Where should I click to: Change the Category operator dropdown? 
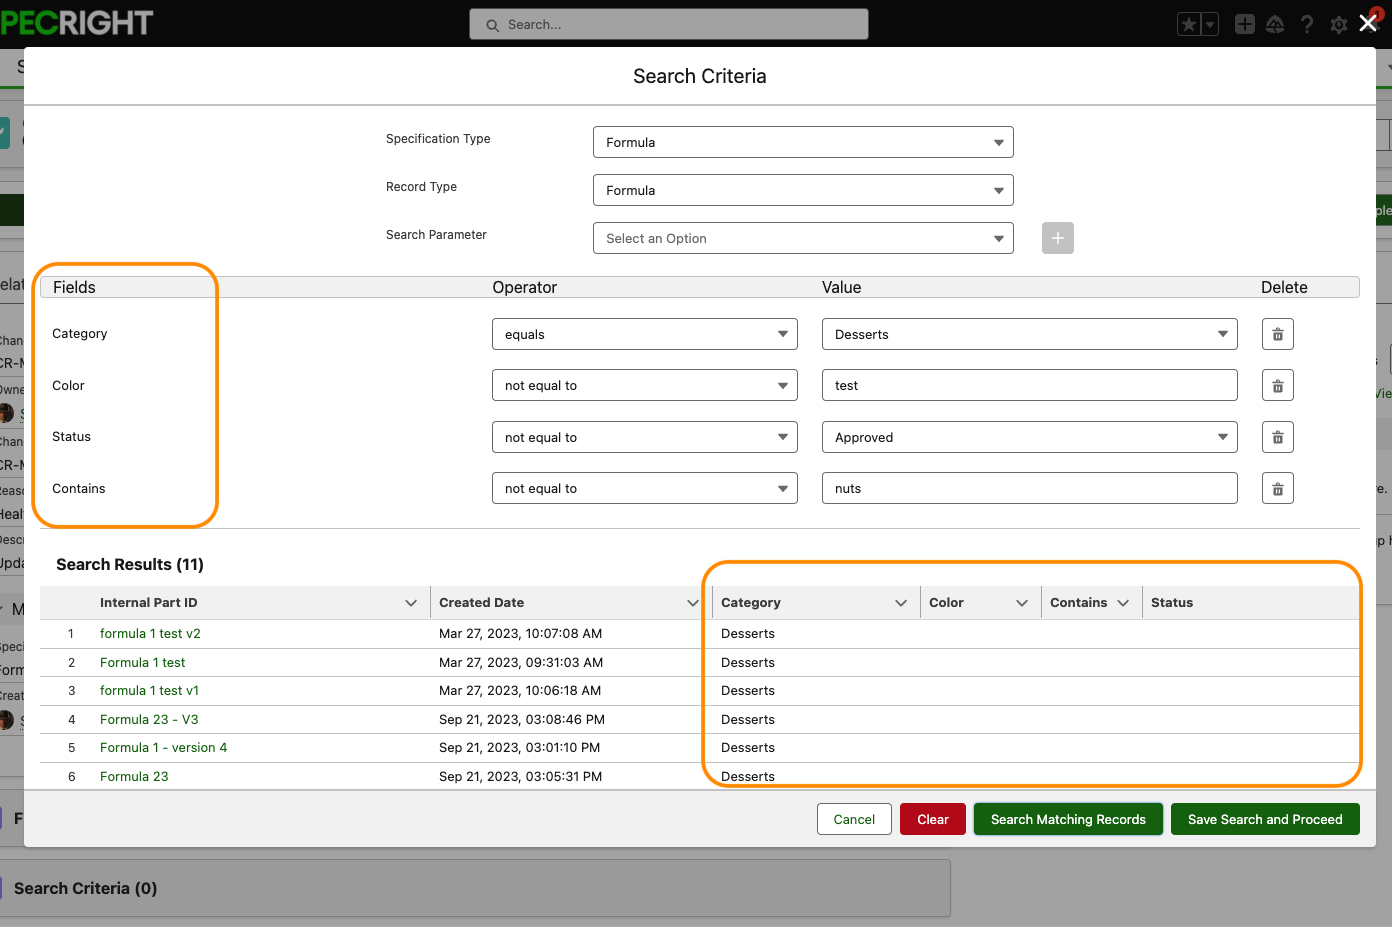644,335
